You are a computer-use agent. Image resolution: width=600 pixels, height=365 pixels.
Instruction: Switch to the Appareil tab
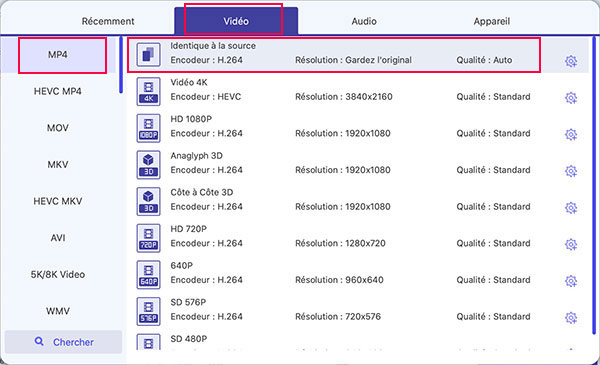(x=492, y=21)
